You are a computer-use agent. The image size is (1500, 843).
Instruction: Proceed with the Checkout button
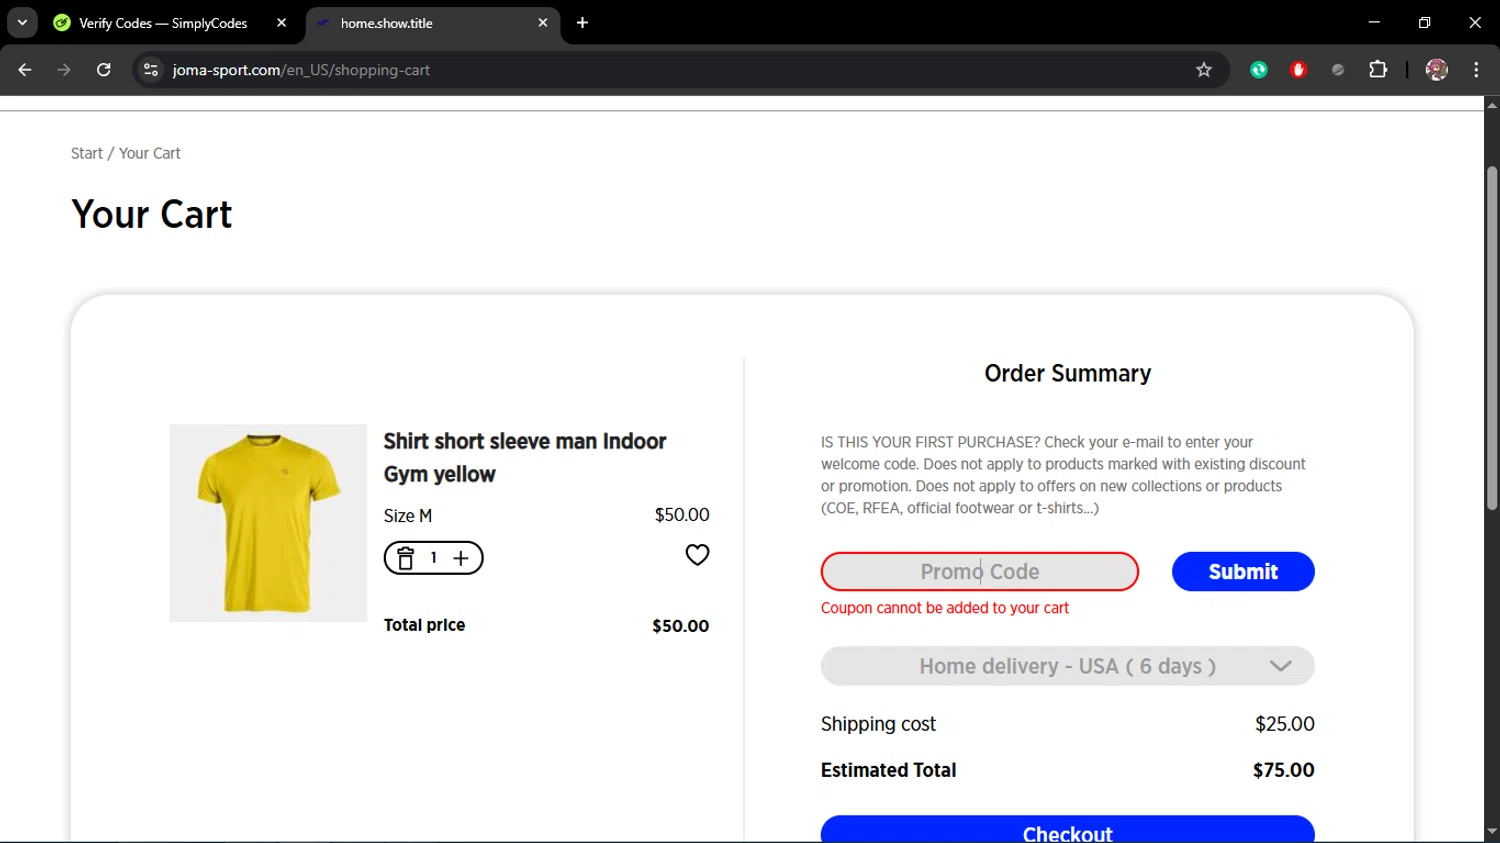tap(1067, 830)
